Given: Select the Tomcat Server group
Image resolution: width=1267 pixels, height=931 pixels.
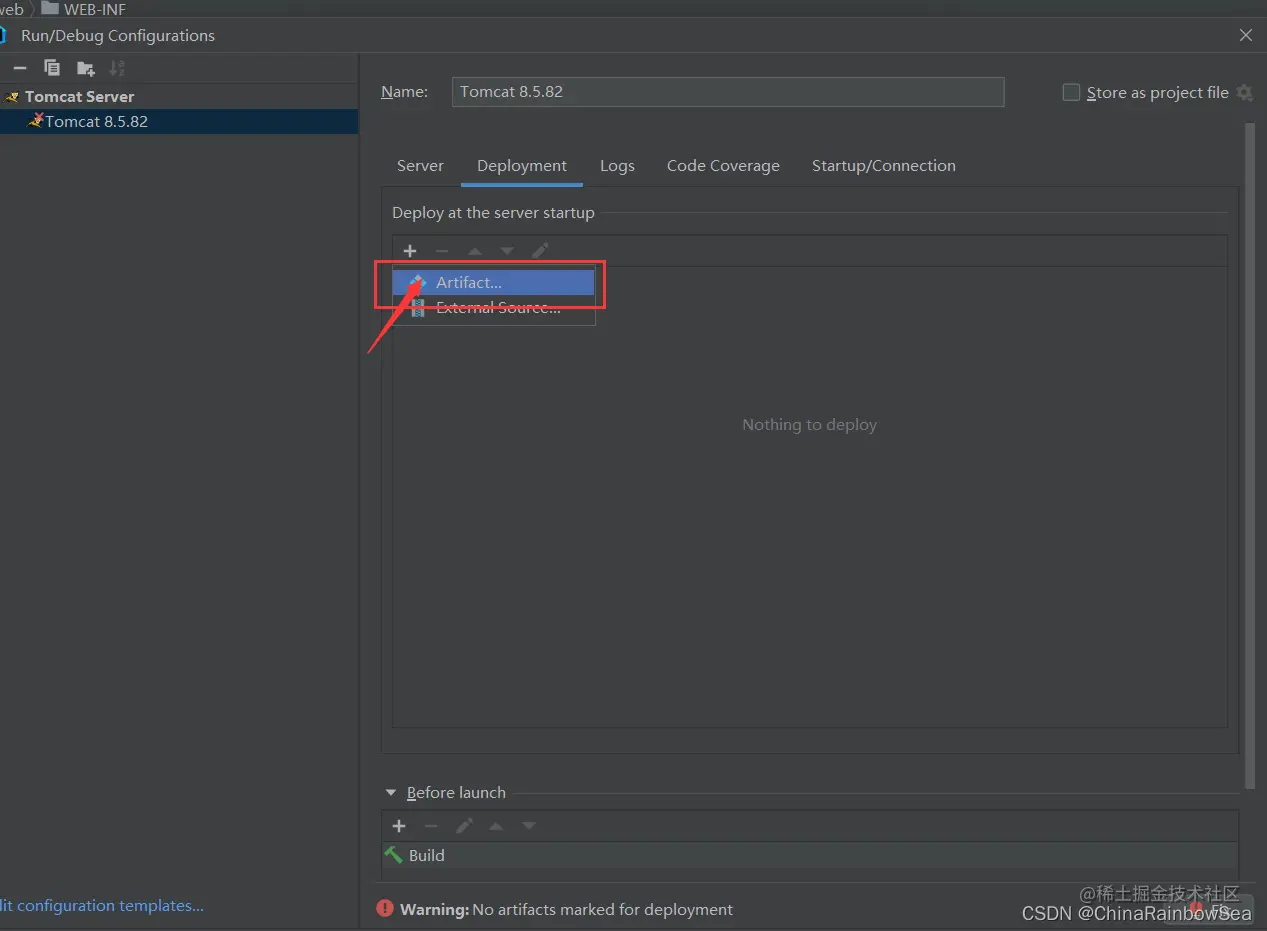Looking at the screenshot, I should click(80, 96).
